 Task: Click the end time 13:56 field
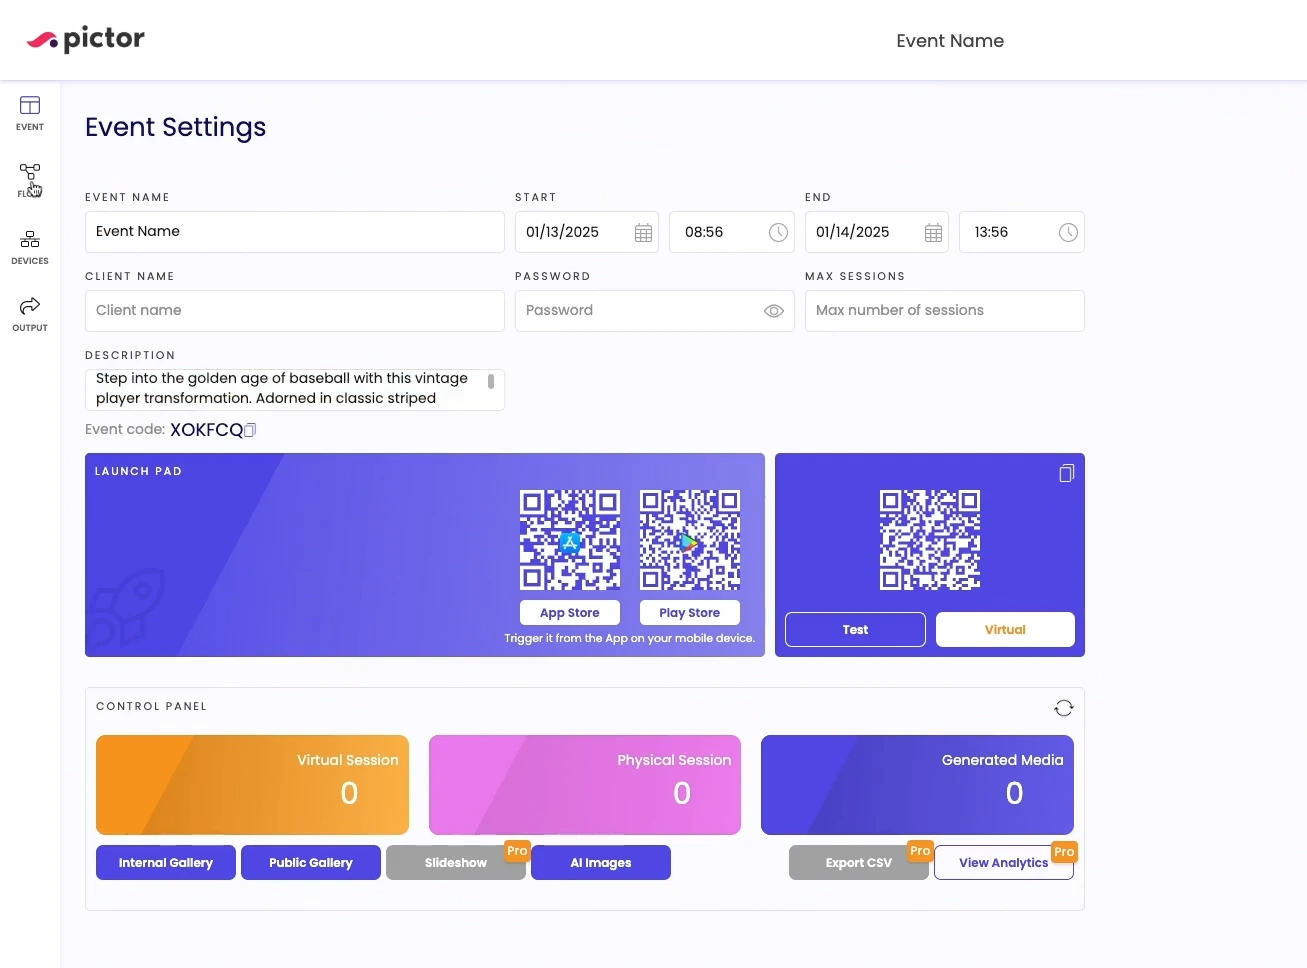(x=1022, y=232)
